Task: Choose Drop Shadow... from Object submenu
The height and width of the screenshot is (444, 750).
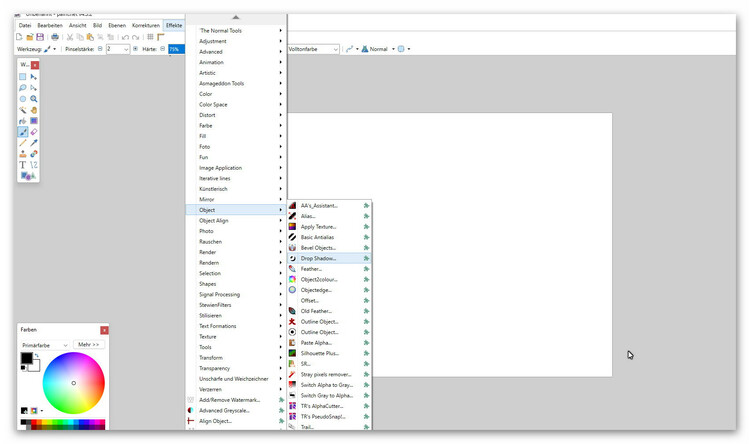Action: pos(329,258)
